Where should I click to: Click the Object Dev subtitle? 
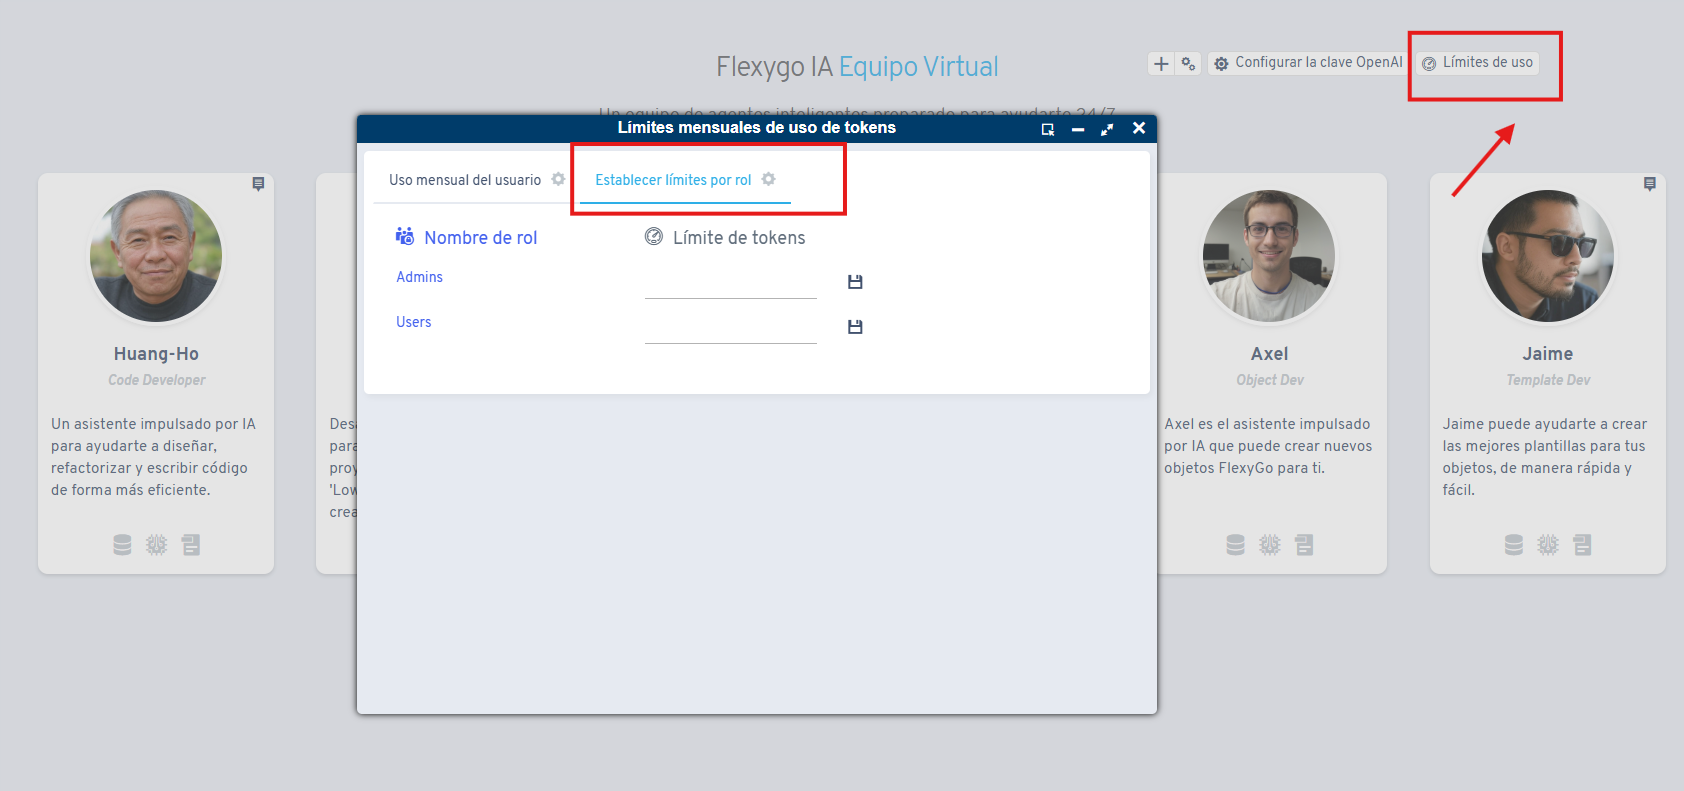point(1270,380)
